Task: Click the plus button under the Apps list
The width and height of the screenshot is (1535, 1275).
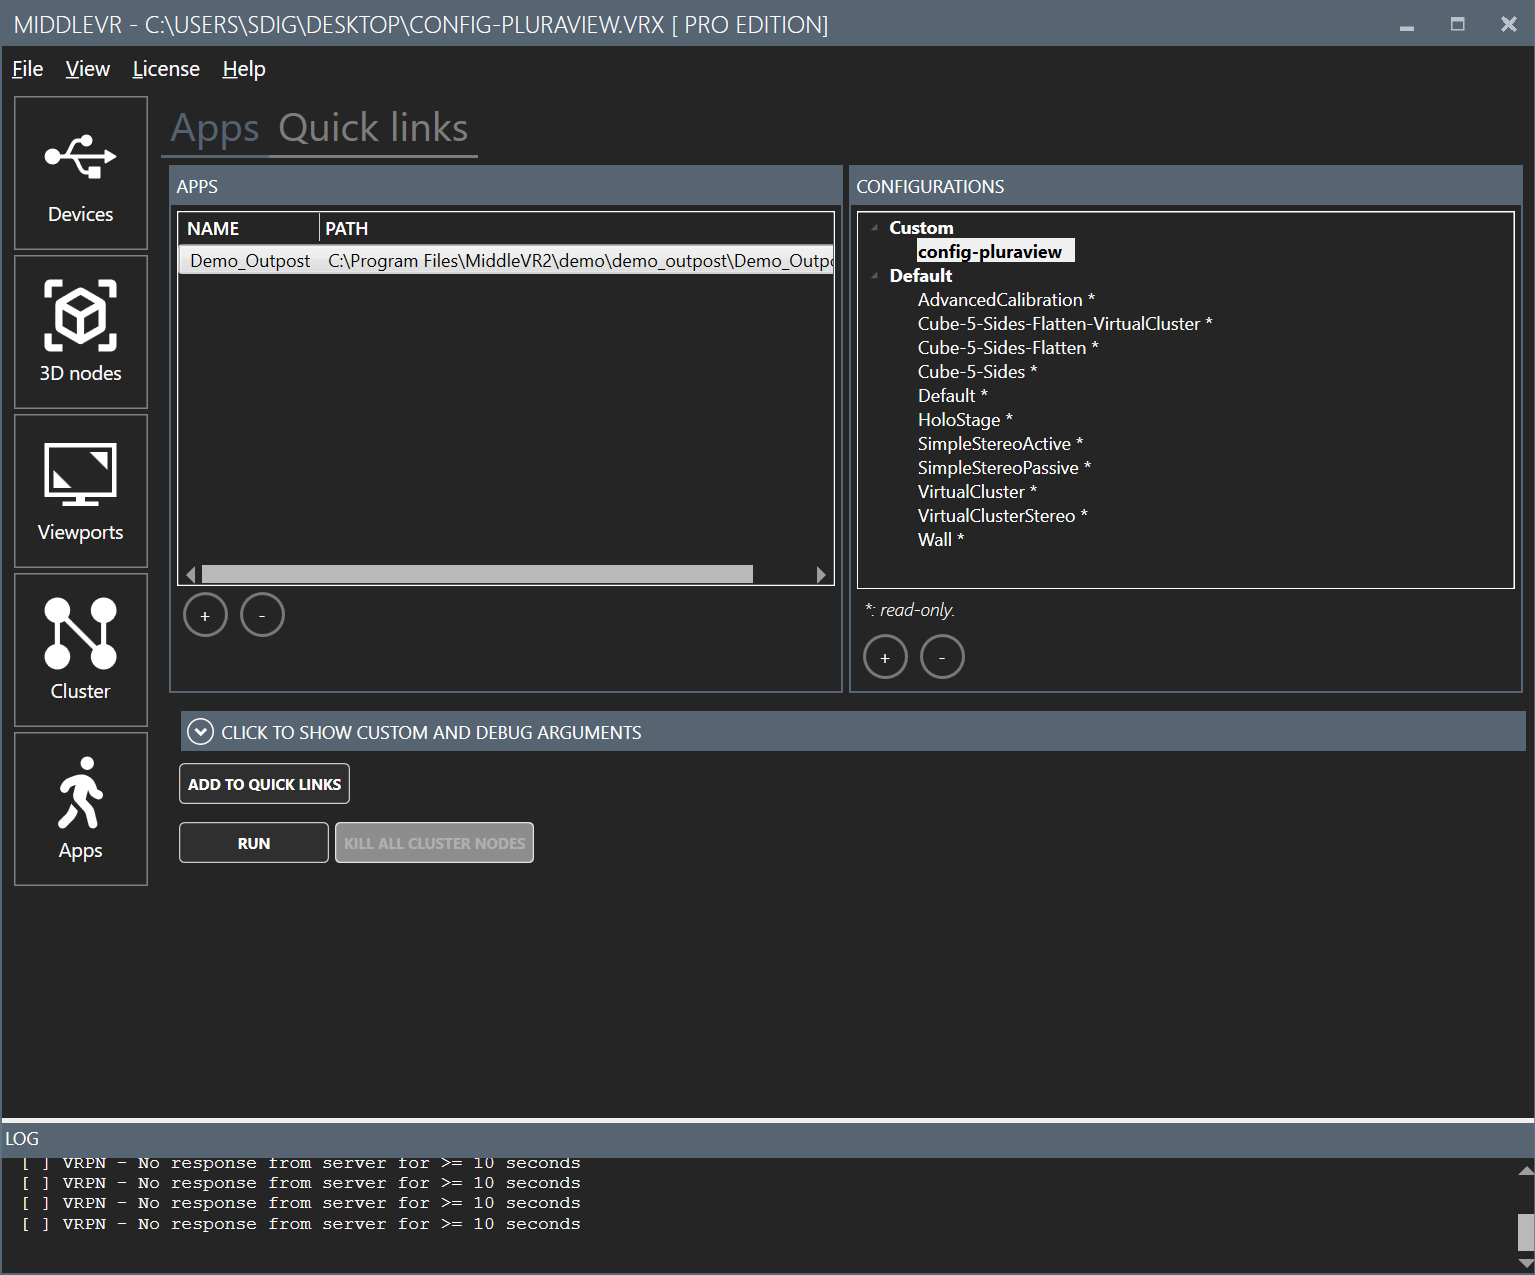Action: pyautogui.click(x=205, y=615)
